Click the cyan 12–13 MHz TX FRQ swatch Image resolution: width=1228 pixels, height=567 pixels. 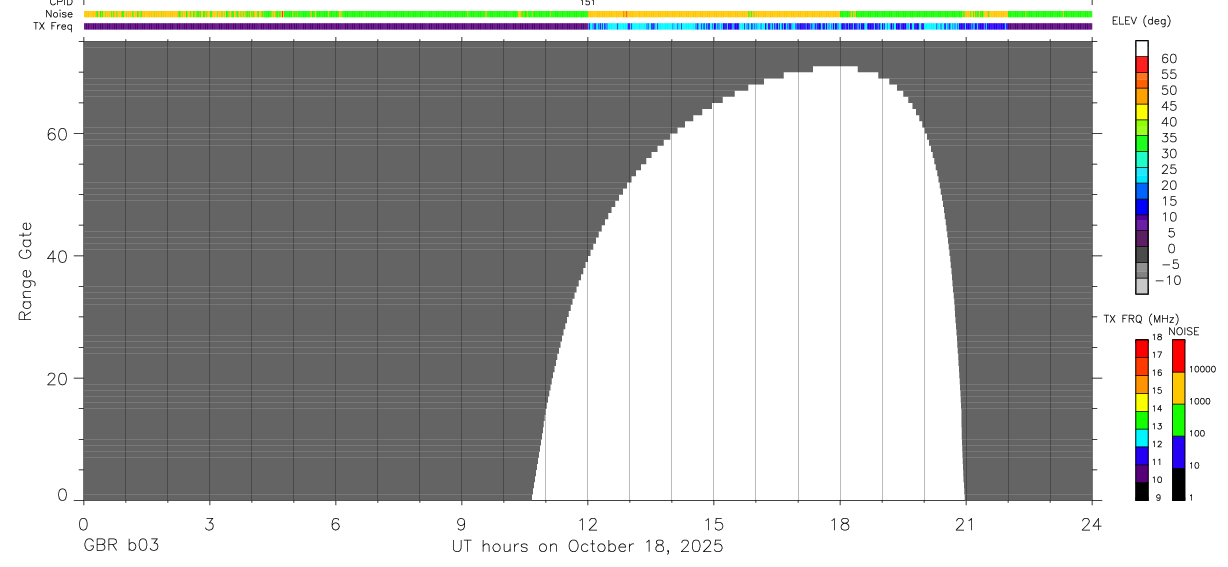coord(1141,437)
